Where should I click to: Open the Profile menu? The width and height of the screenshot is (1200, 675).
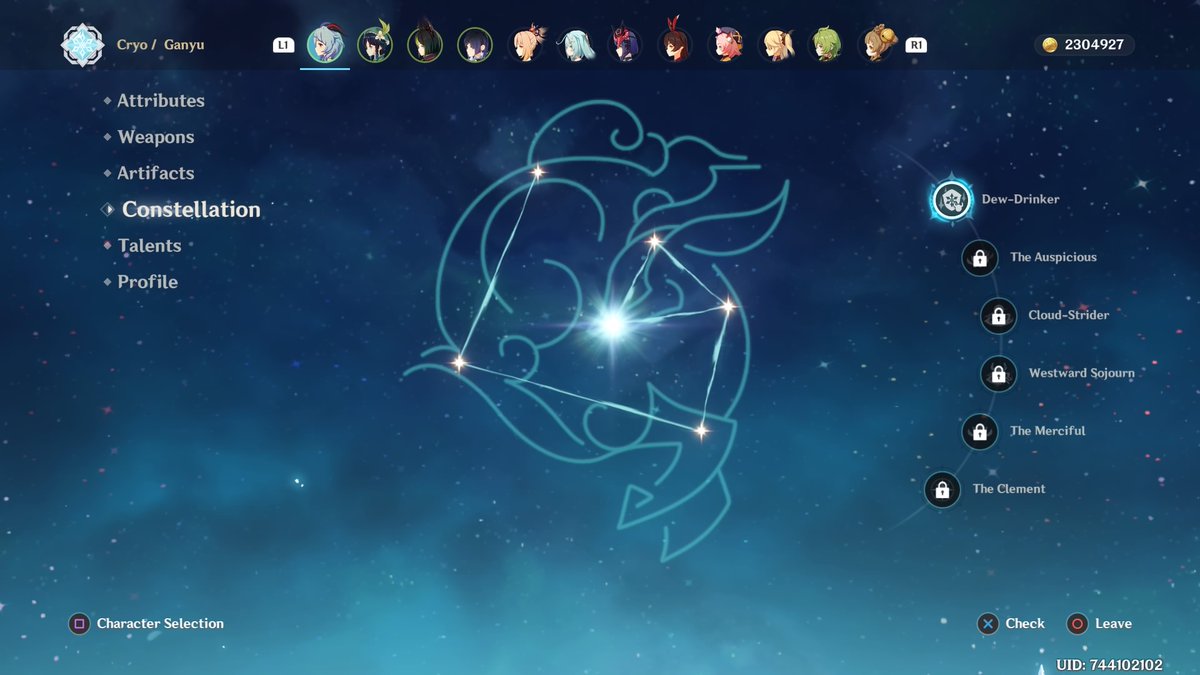tap(147, 282)
